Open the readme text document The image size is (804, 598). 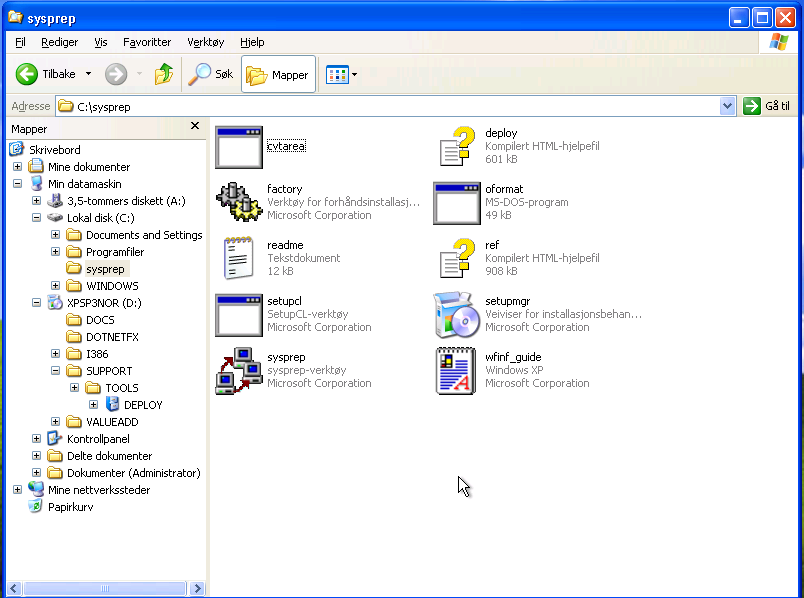[x=238, y=257]
